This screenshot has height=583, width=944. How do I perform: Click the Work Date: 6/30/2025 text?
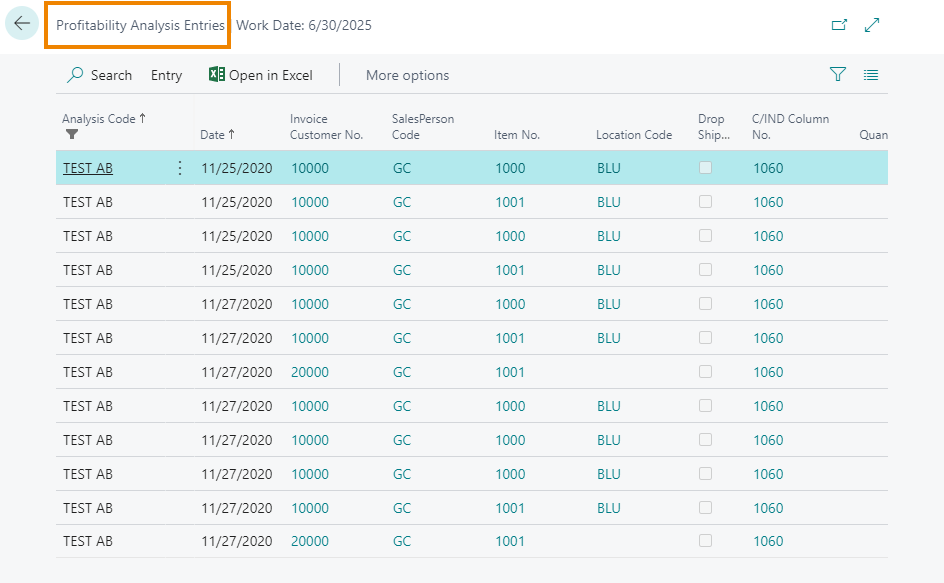click(304, 25)
